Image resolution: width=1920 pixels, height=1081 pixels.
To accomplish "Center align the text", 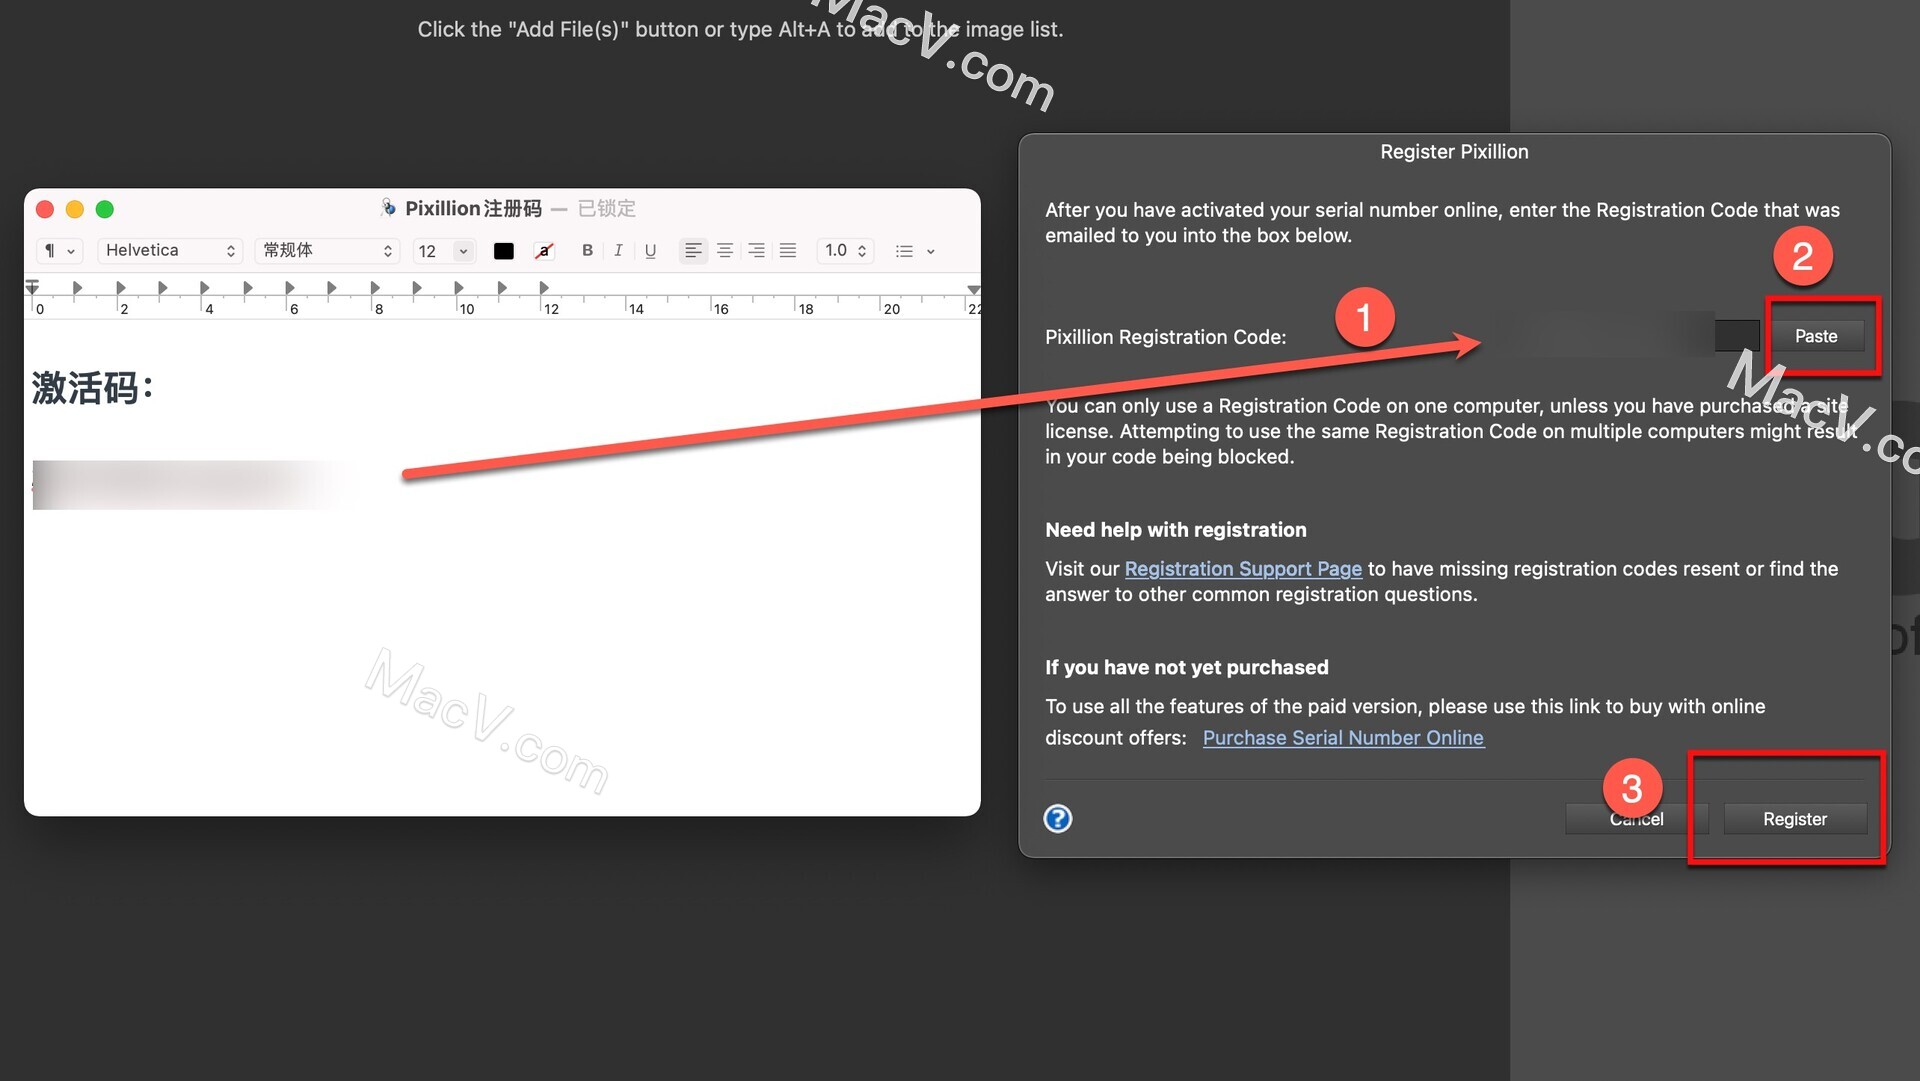I will pyautogui.click(x=725, y=250).
